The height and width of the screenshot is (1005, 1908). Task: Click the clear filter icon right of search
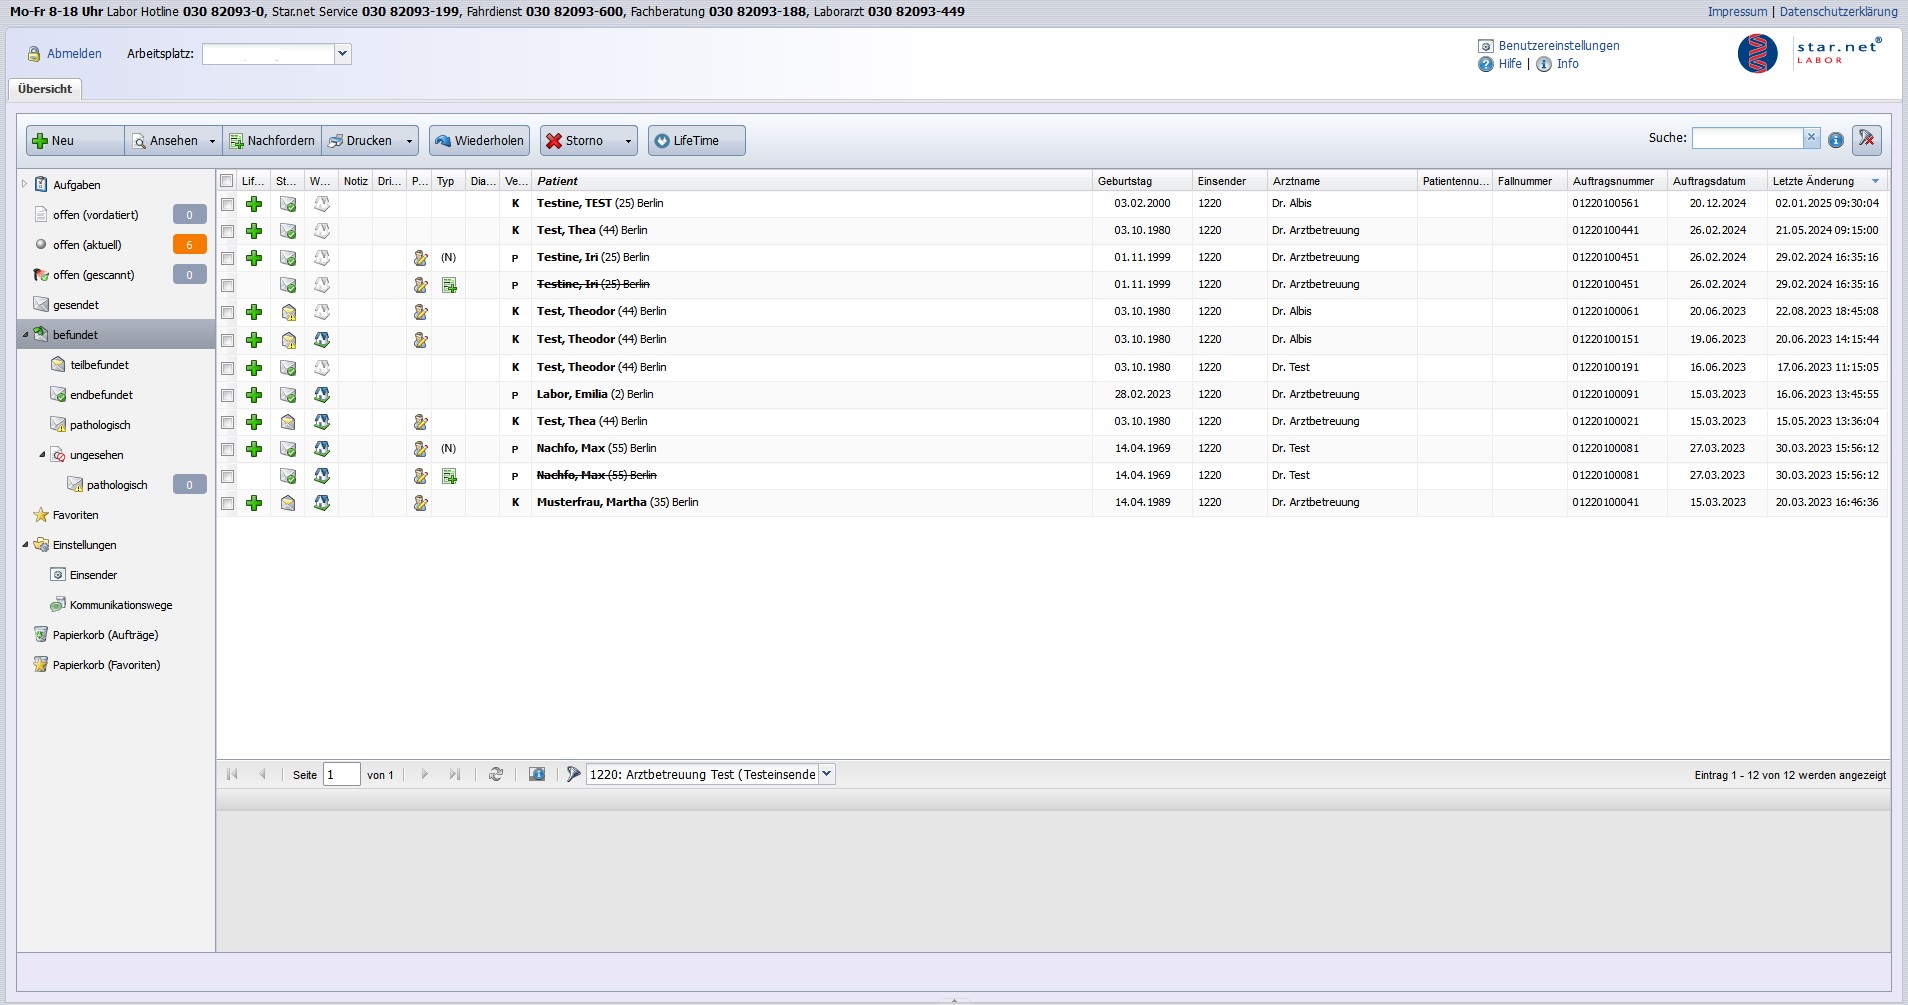coord(1866,140)
